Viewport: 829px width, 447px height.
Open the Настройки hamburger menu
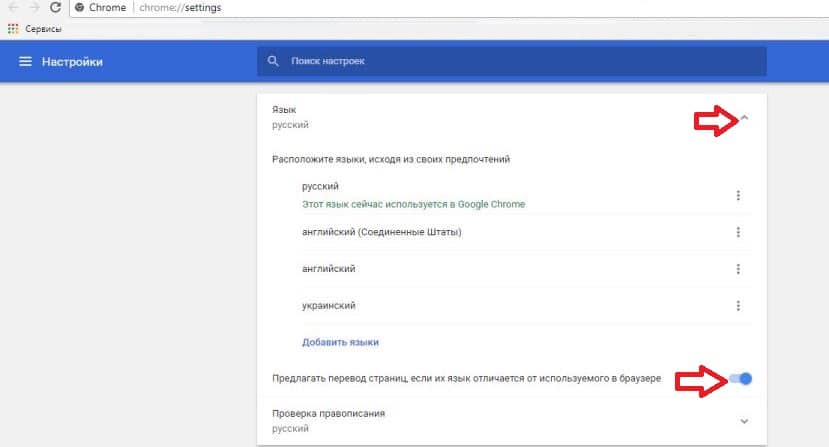point(25,61)
